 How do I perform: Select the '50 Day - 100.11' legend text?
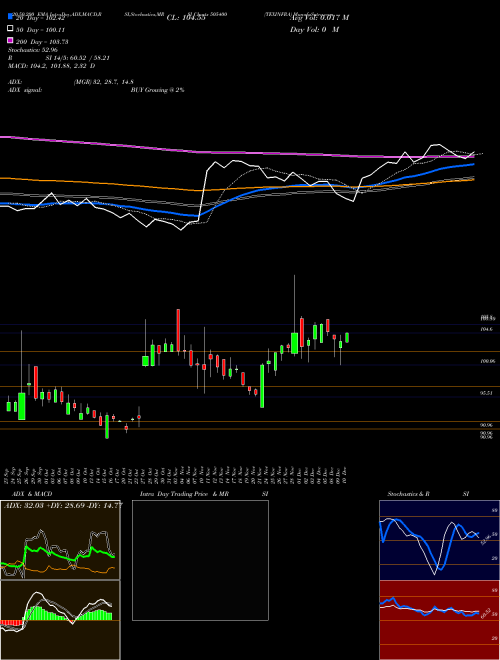40,30
